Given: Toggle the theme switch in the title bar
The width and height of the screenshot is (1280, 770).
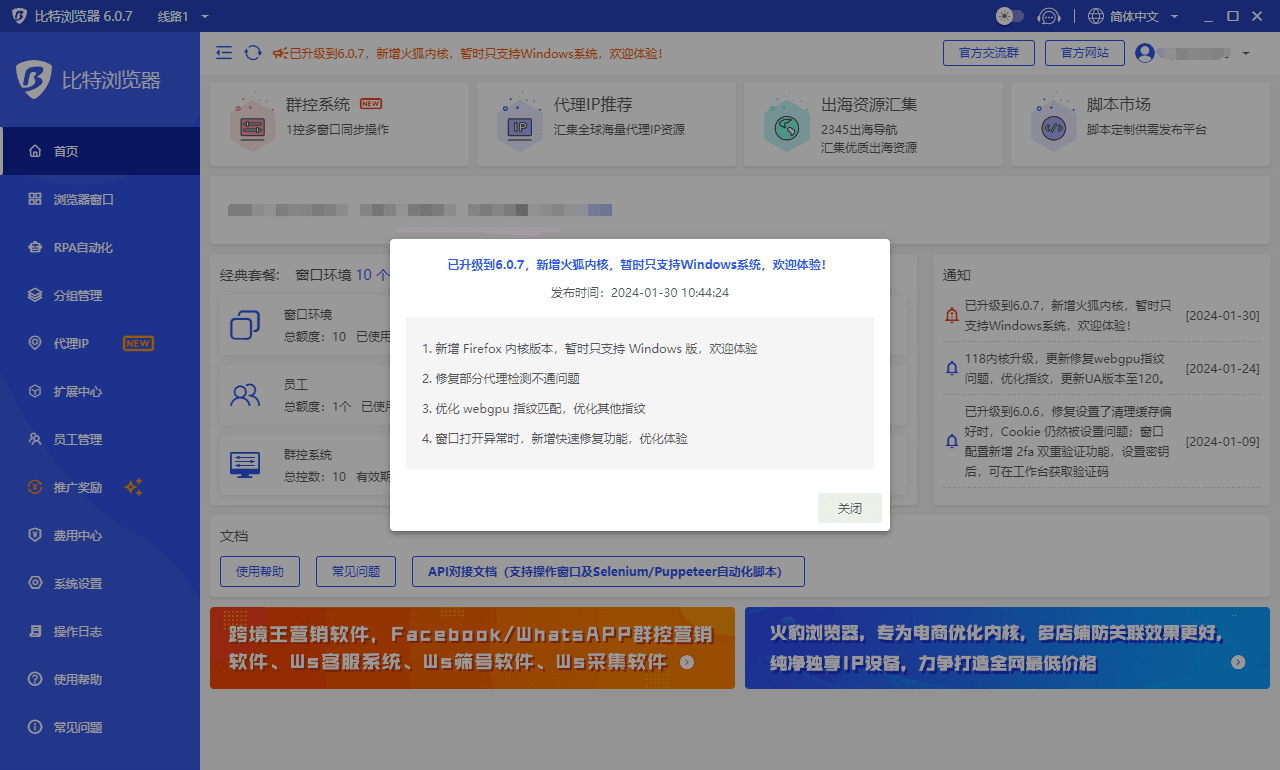Looking at the screenshot, I should point(1009,16).
